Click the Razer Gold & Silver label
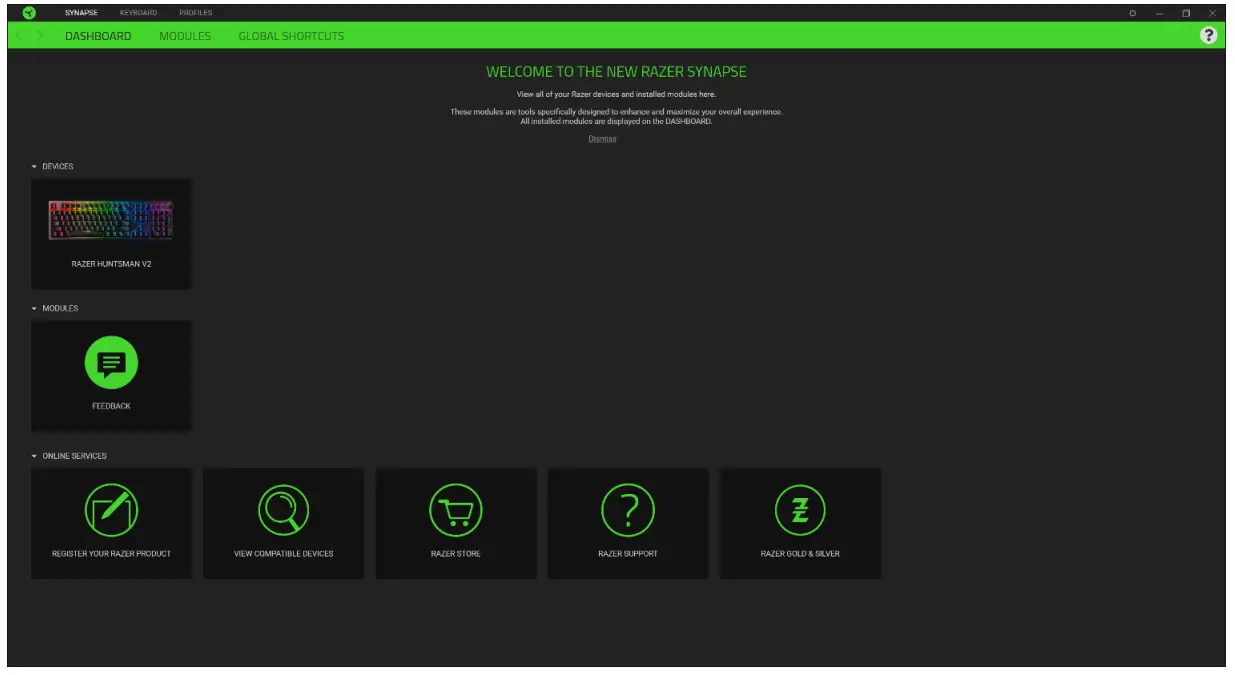Image resolution: width=1235 pixels, height=675 pixels. pyautogui.click(x=800, y=553)
